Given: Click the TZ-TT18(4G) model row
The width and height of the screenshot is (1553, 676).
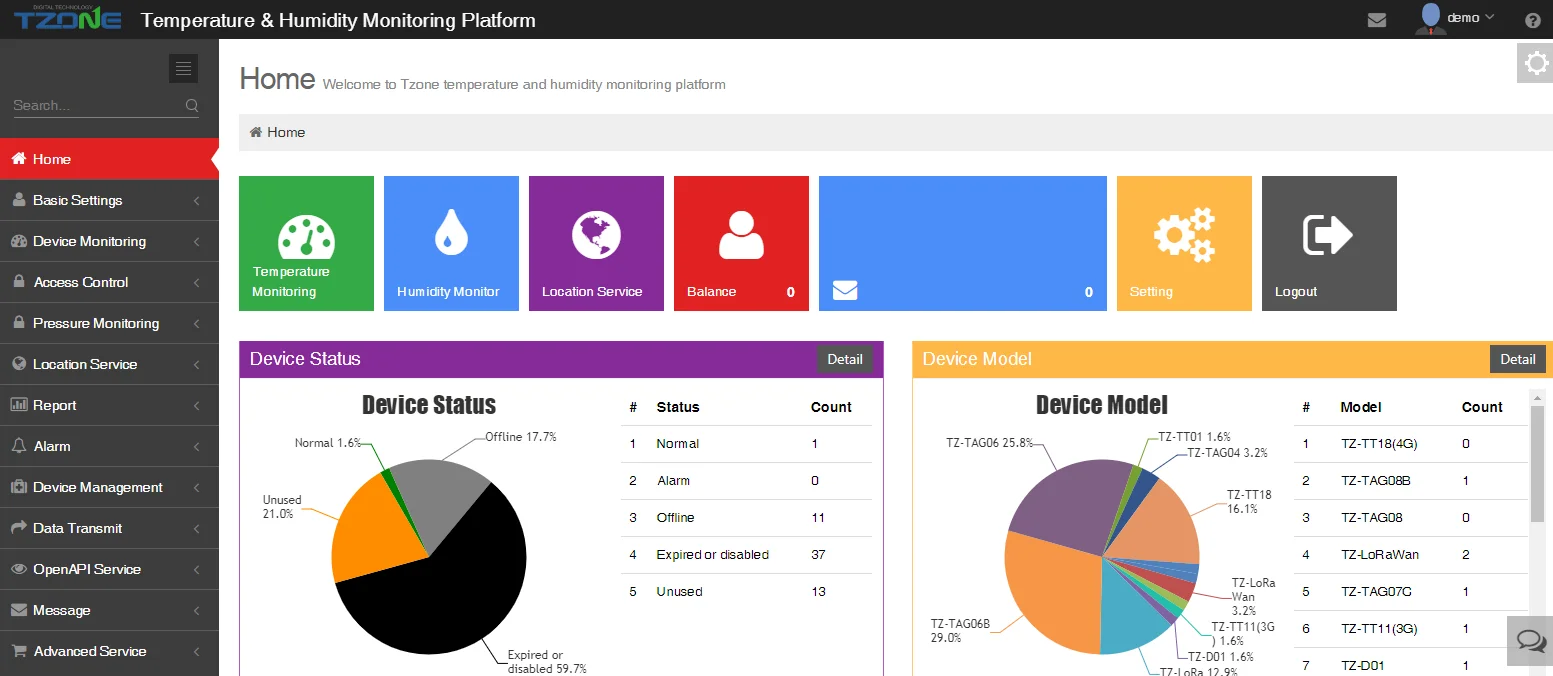Looking at the screenshot, I should (x=1411, y=444).
